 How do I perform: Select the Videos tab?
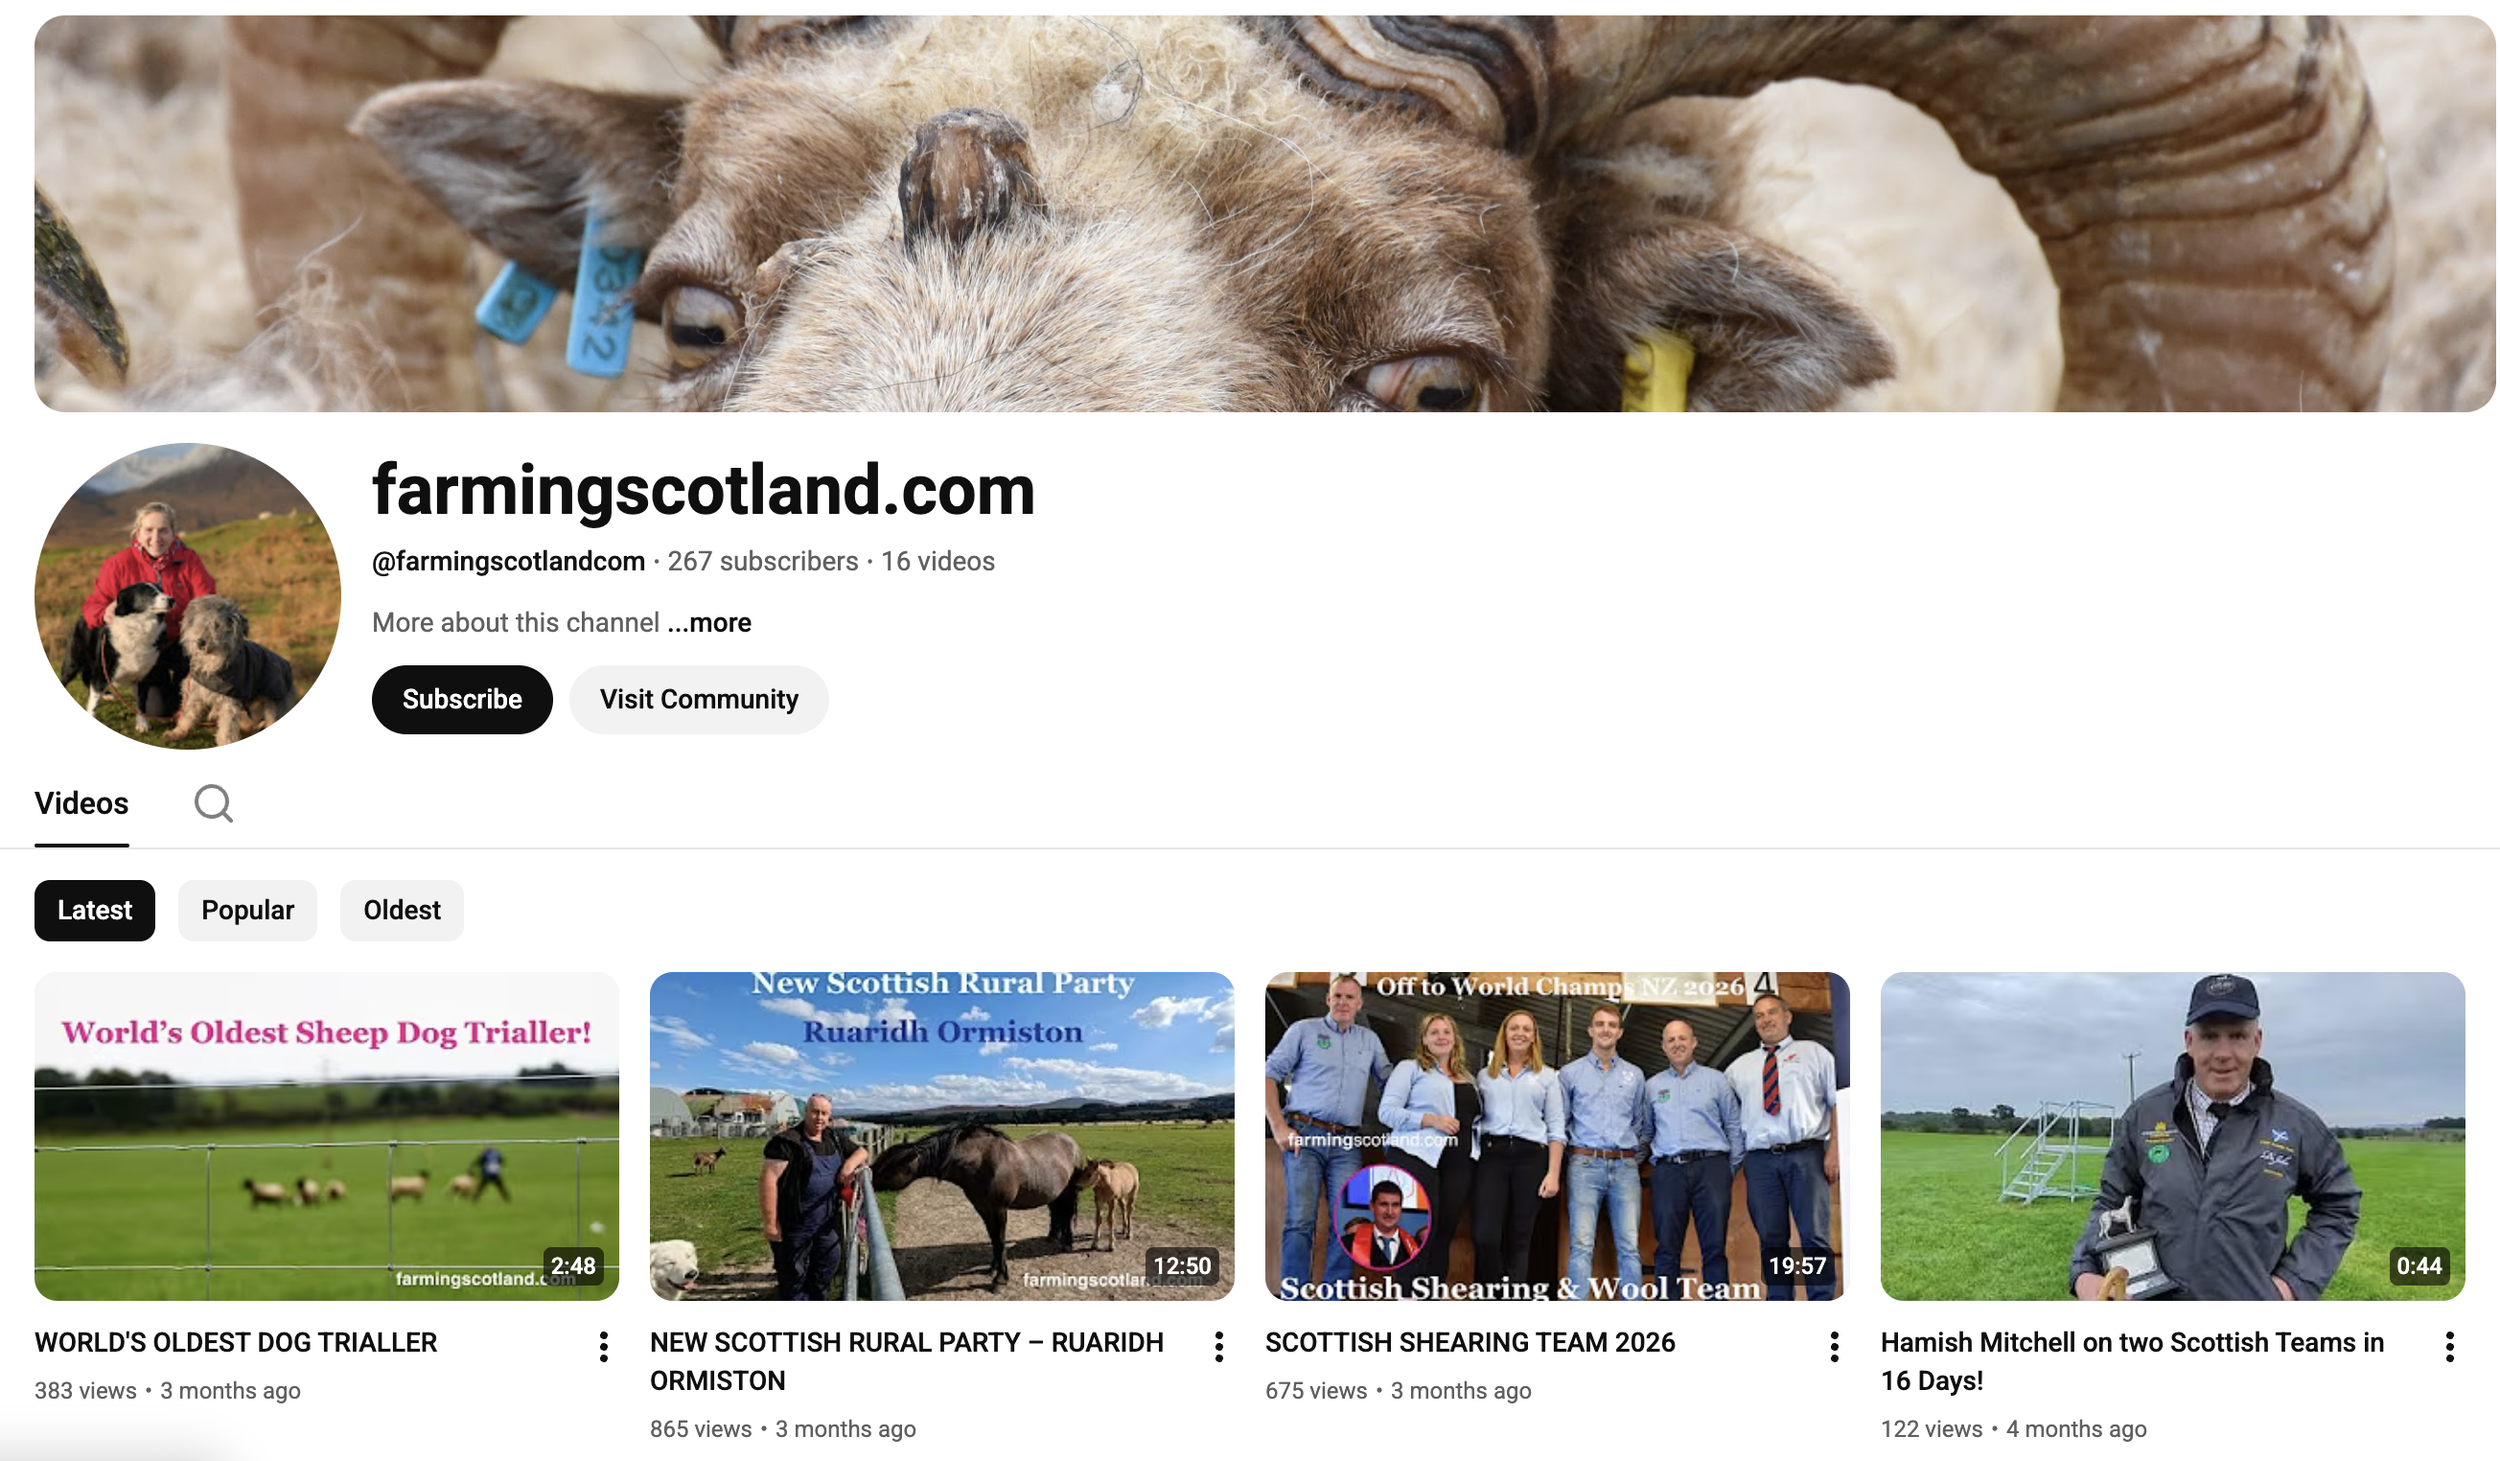[x=82, y=803]
